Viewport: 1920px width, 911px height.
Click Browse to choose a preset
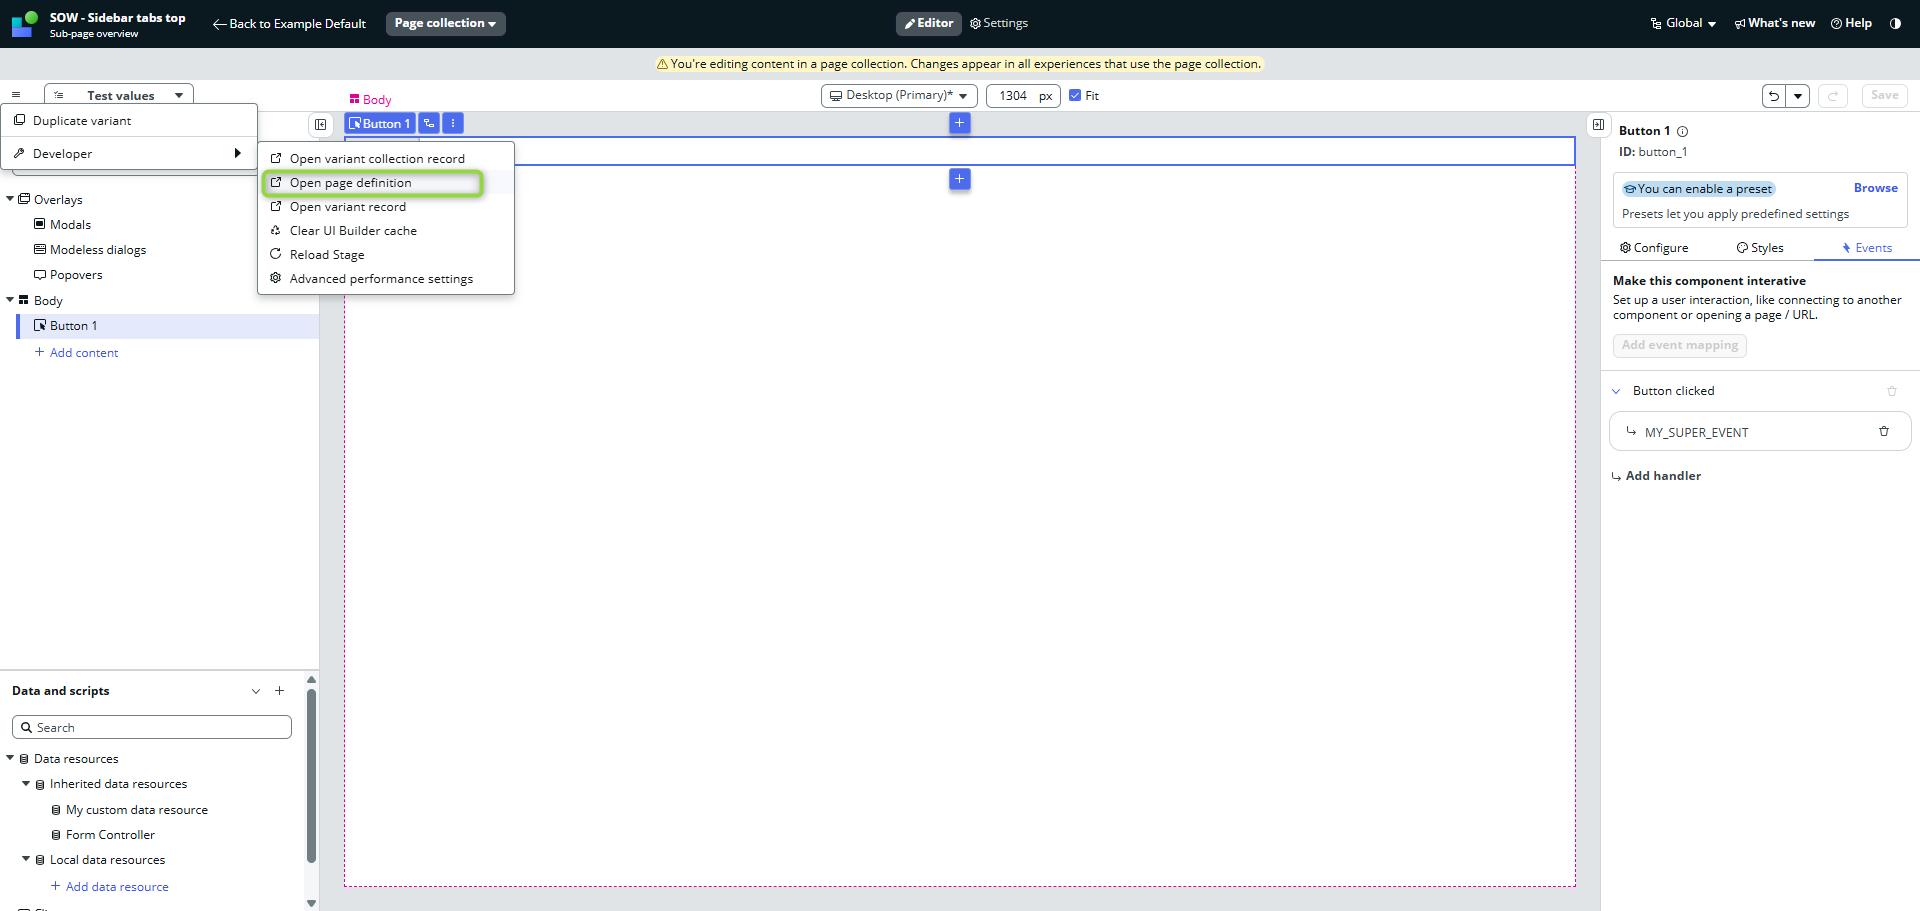[1875, 188]
